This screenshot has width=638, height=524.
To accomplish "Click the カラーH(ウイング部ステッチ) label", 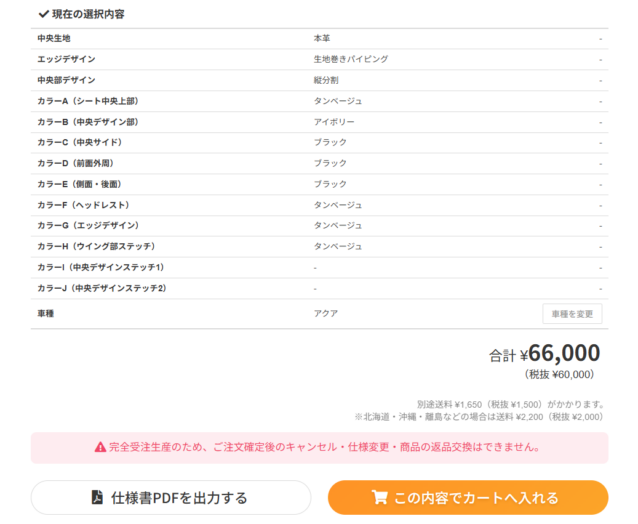I will tap(95, 246).
